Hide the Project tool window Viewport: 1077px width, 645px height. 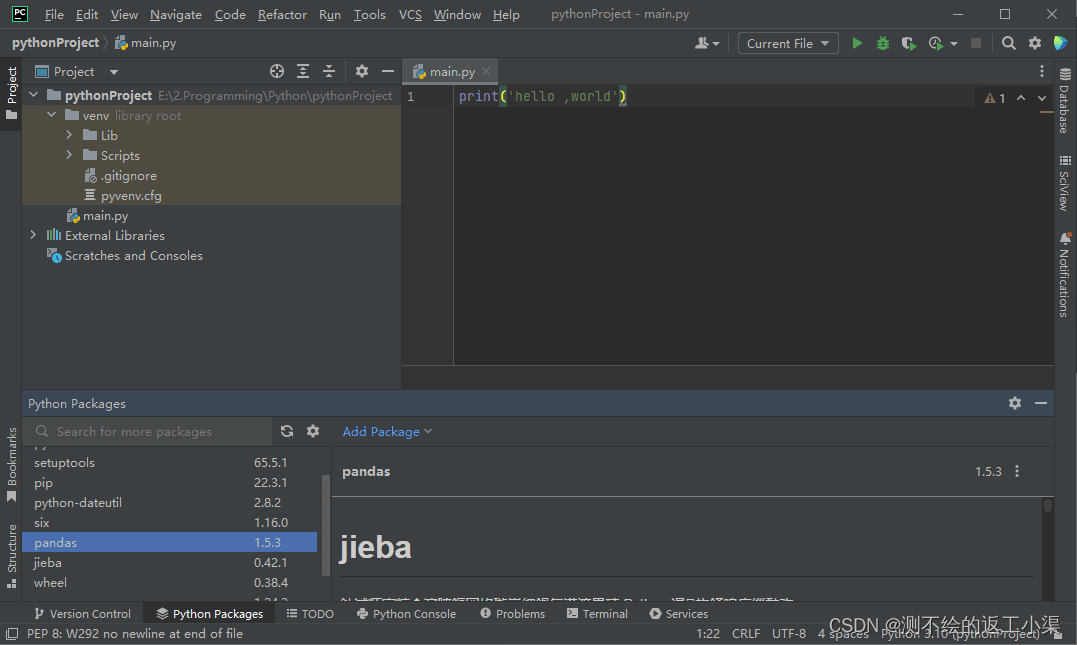387,71
